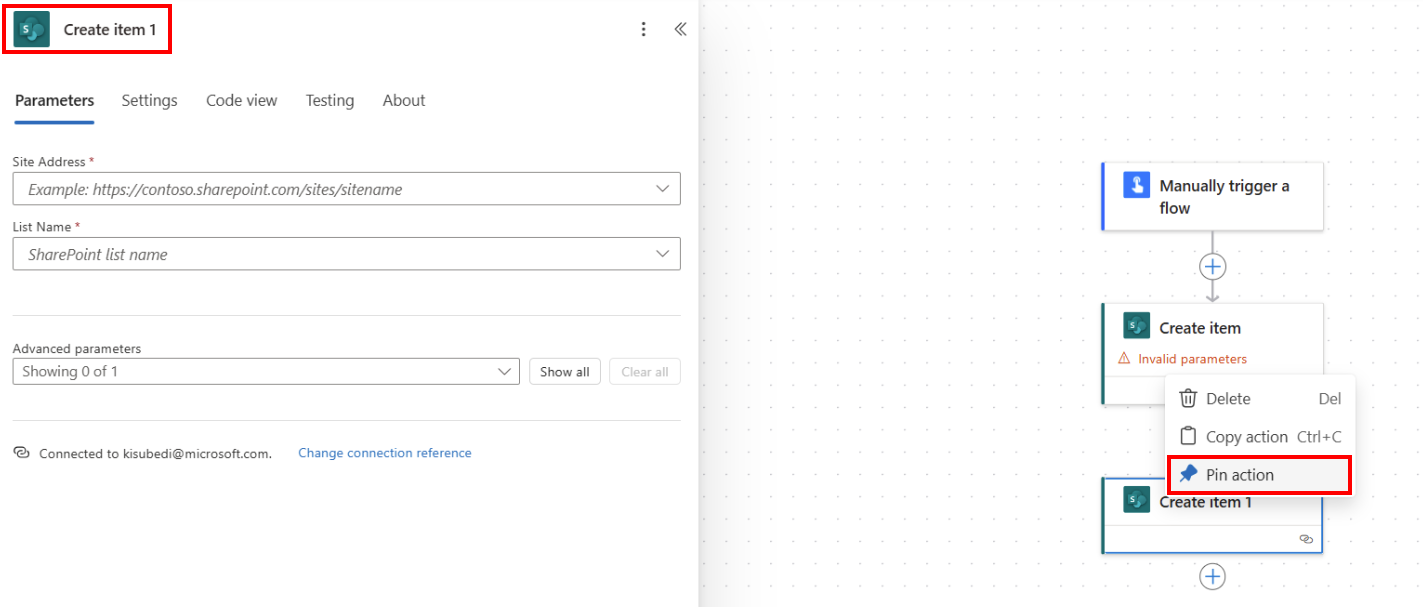The height and width of the screenshot is (607, 1423).
Task: Click the clipboard icon beside Copy action
Action: (x=1187, y=436)
